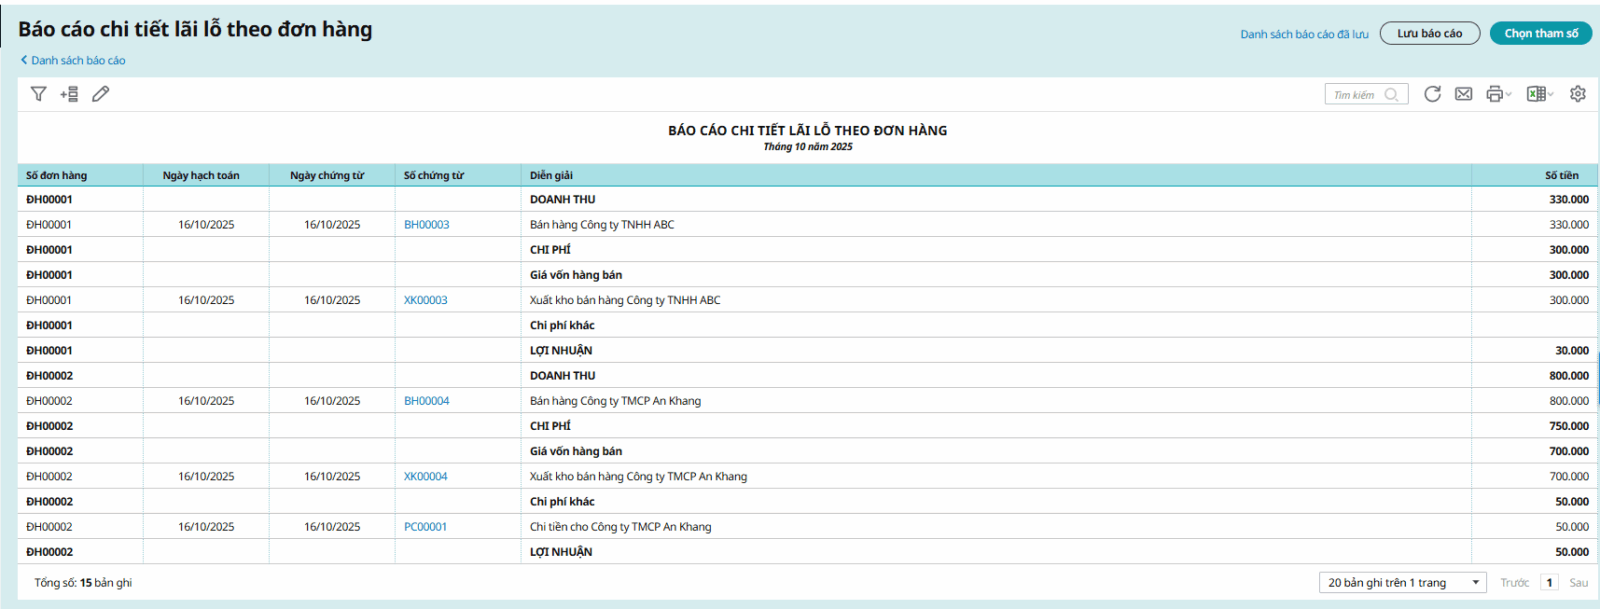This screenshot has height=609, width=1600.
Task: Export report with Excel icon
Action: pos(1535,94)
